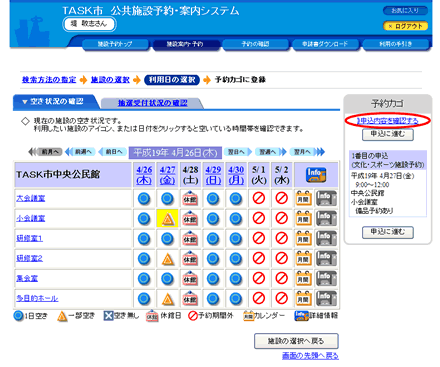The width and height of the screenshot is (440, 367).
Task: Click the 4/27 partial-availability triangle for 研修室2
Action: 167,259
